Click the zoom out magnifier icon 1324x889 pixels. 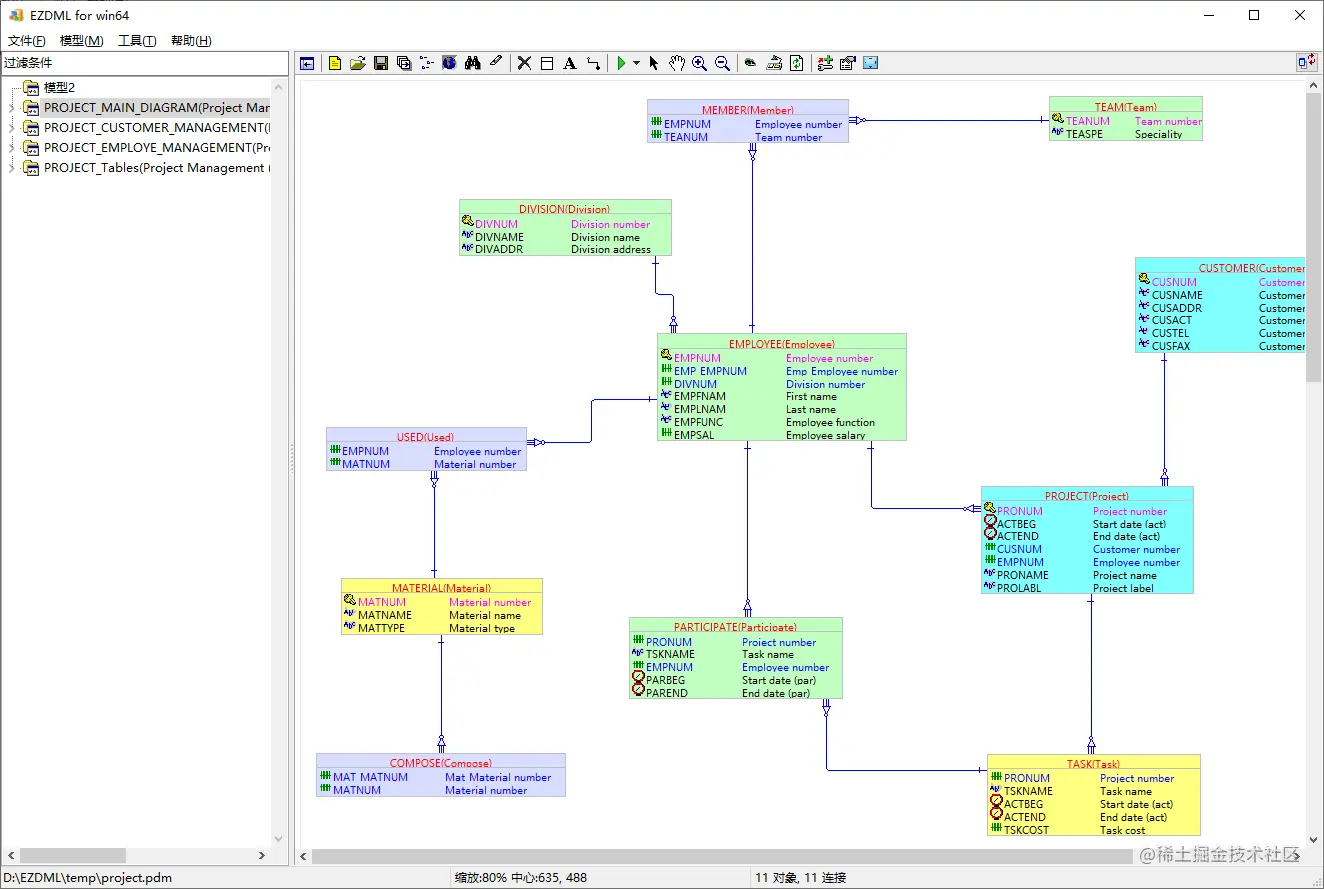tap(723, 63)
